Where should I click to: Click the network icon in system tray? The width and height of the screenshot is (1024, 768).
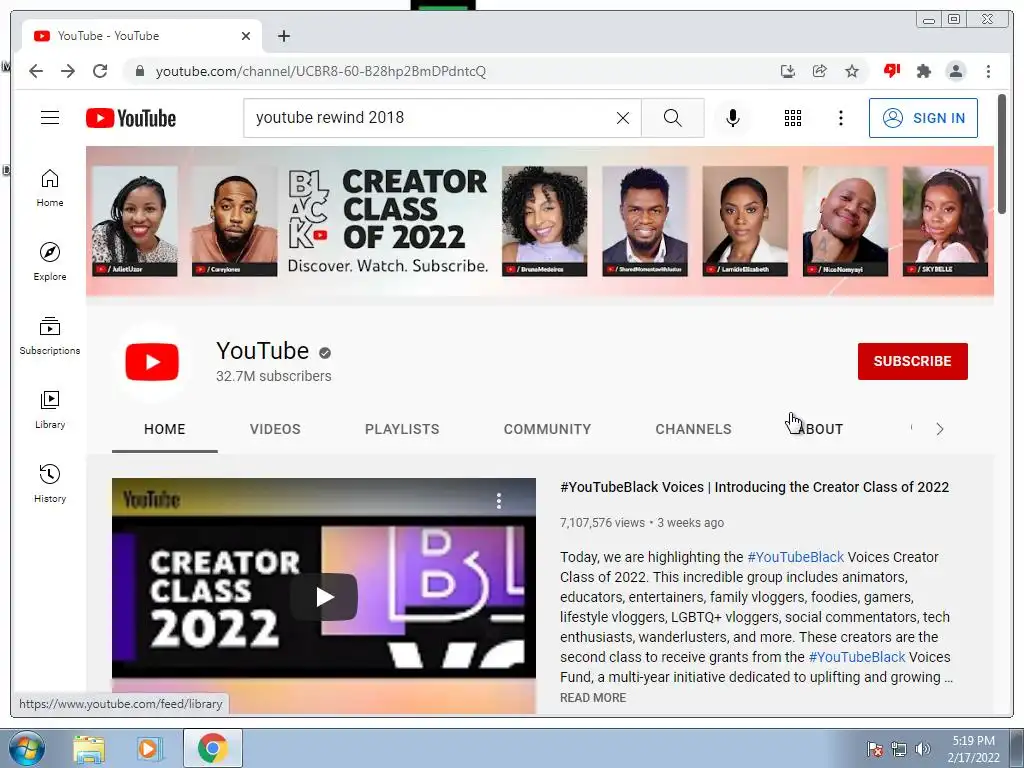899,749
